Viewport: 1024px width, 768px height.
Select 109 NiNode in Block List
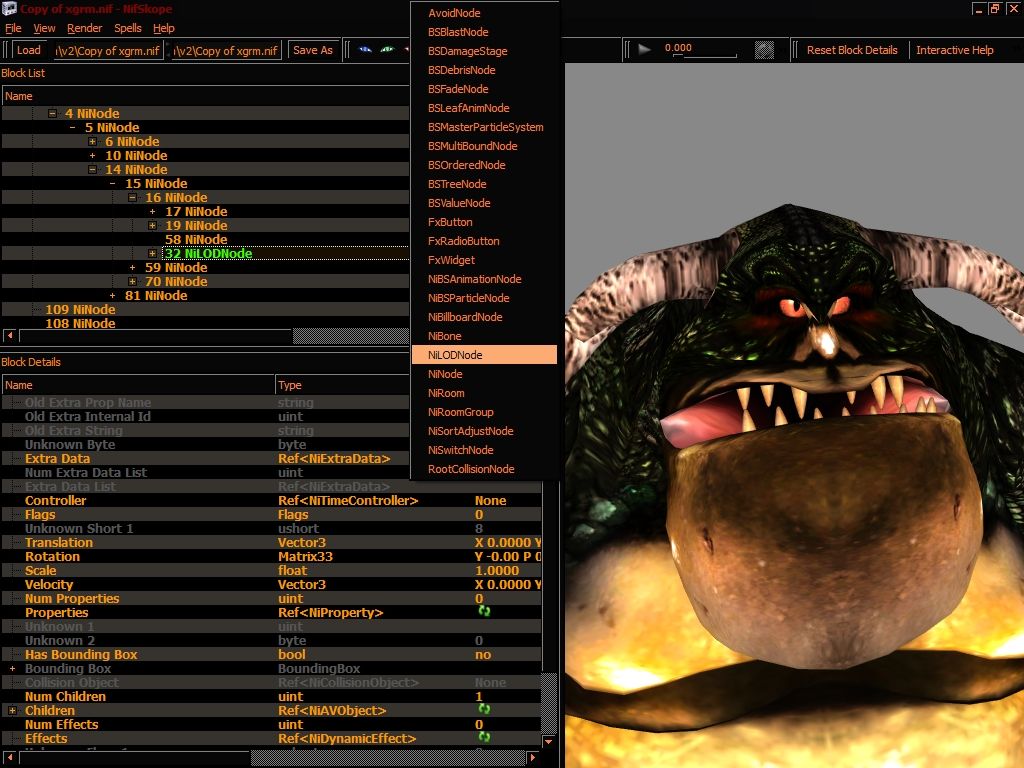[80, 310]
